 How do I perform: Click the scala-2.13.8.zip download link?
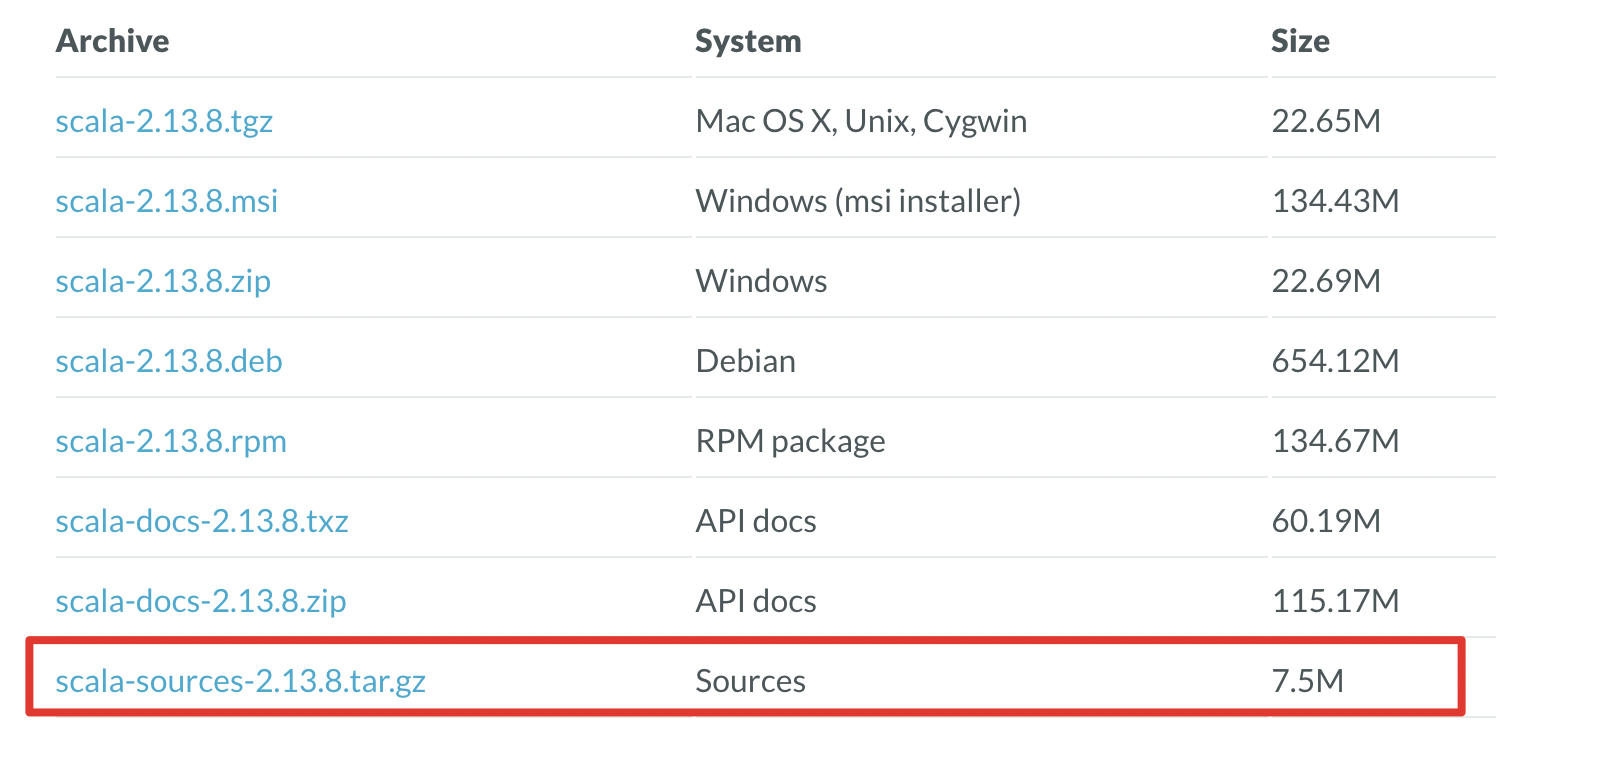click(163, 281)
